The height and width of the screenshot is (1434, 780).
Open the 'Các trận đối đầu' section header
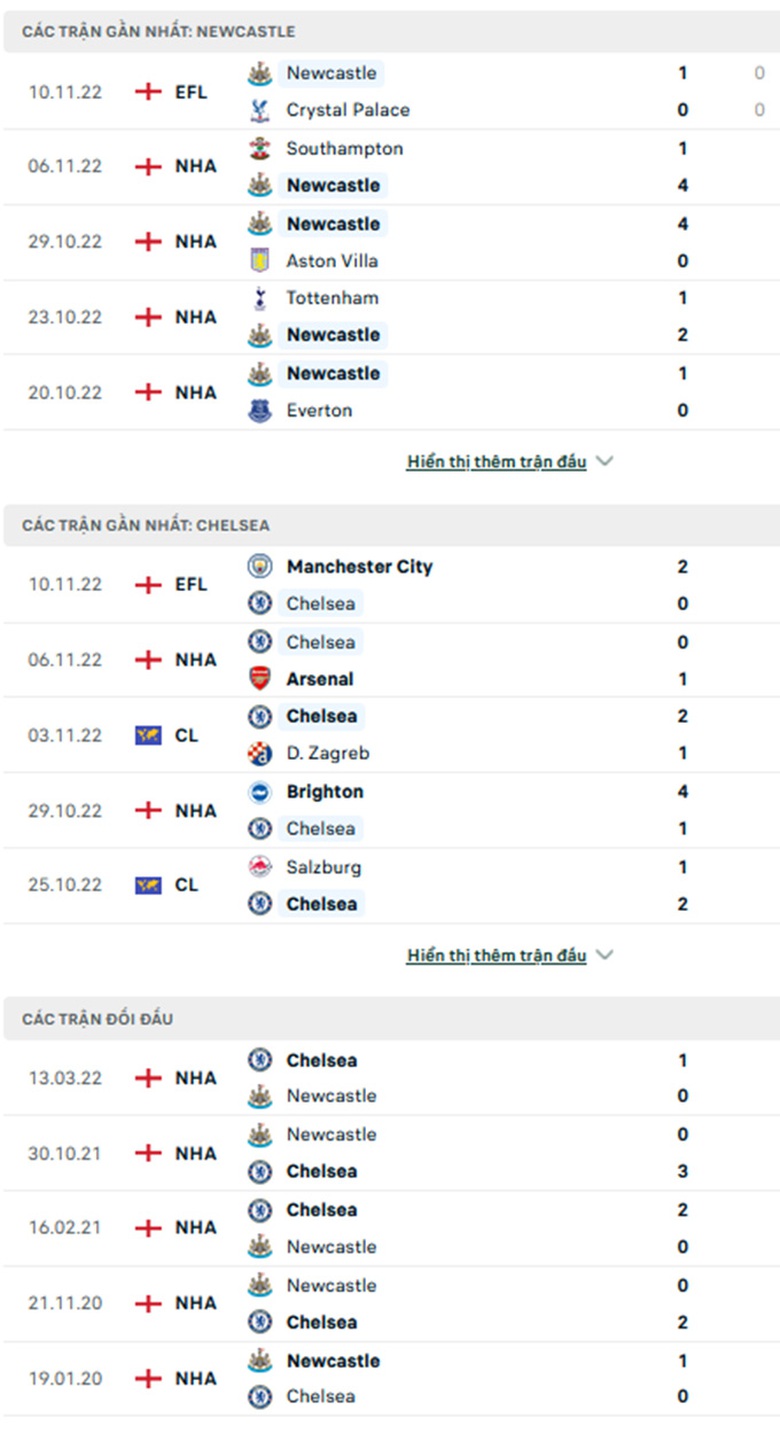coord(98,1019)
